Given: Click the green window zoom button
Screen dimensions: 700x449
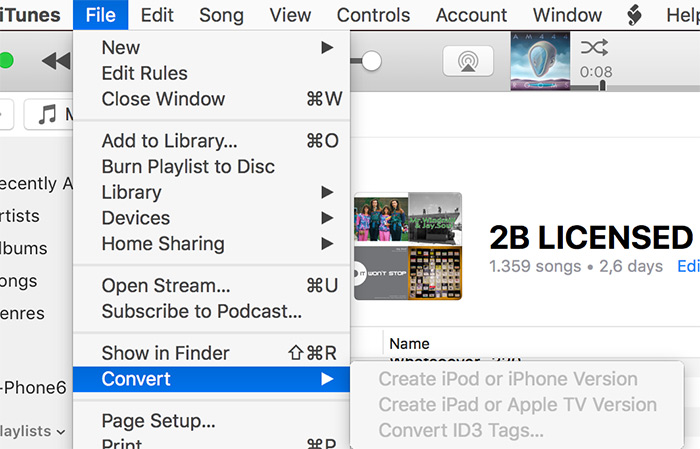Looking at the screenshot, I should point(6,60).
